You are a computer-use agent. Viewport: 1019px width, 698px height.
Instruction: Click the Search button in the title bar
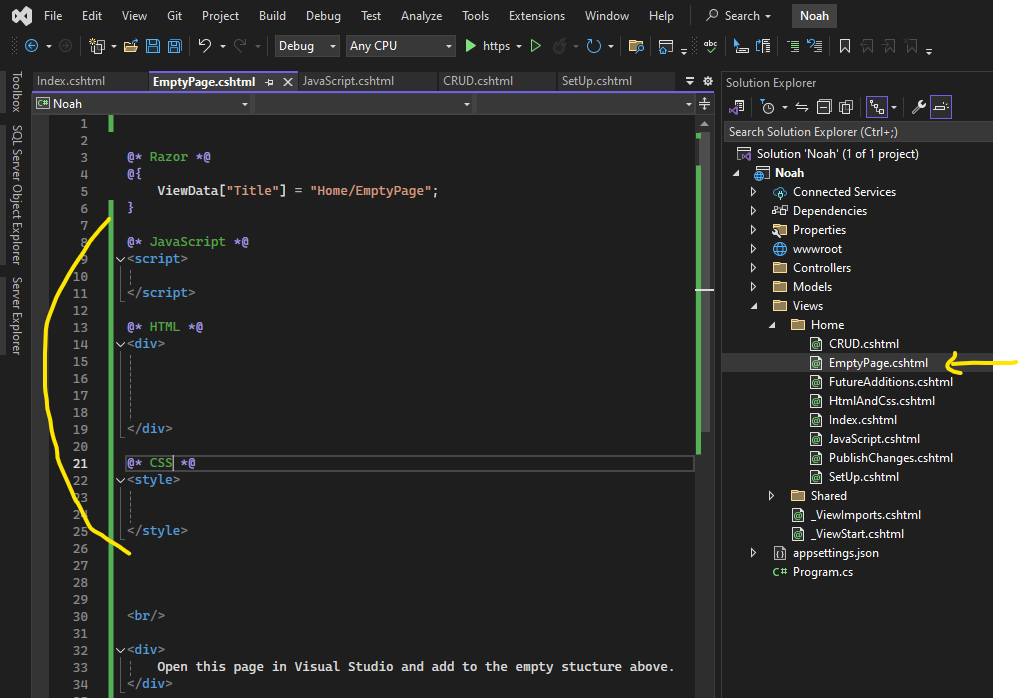click(739, 16)
